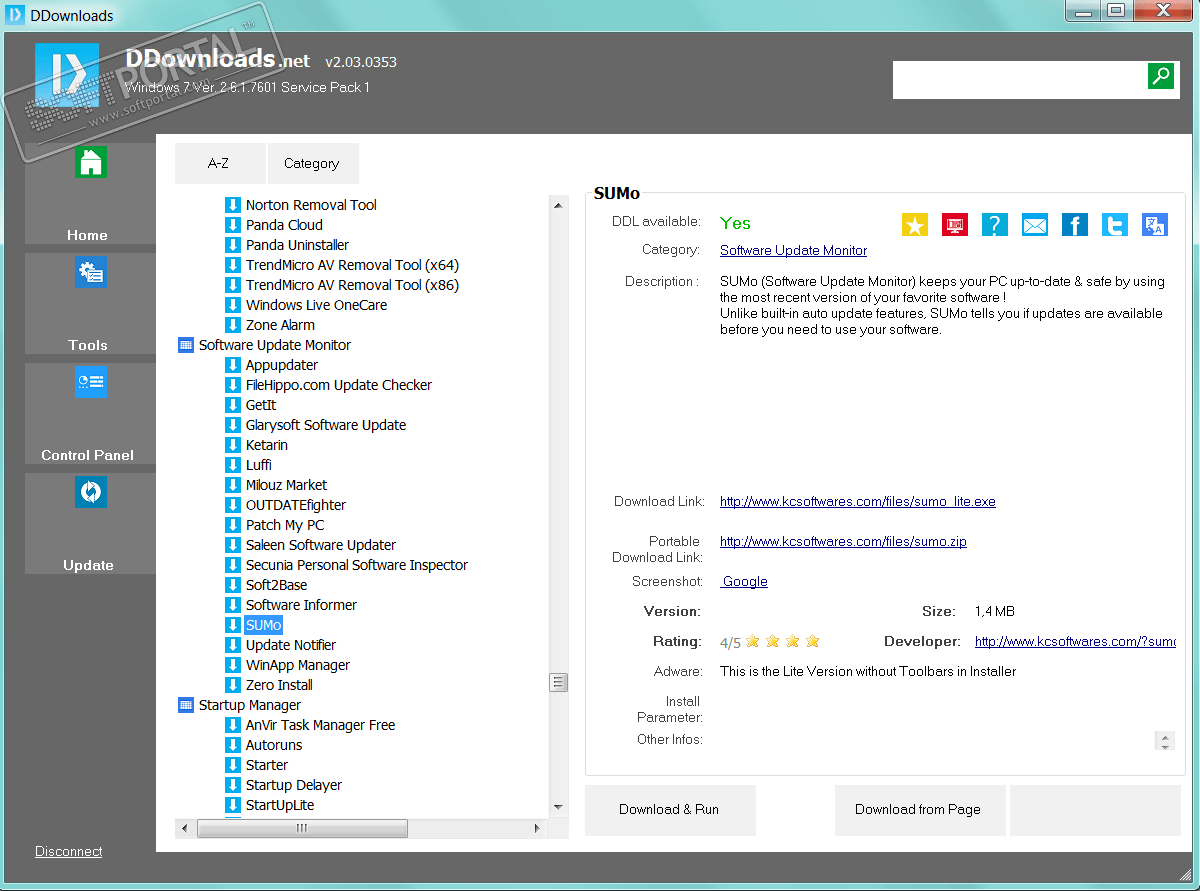Click the yellow star favorite icon
The image size is (1200, 891).
(915, 224)
